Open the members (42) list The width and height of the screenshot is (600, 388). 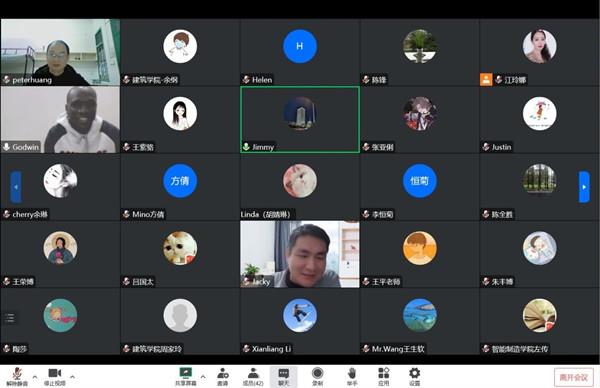pos(253,376)
